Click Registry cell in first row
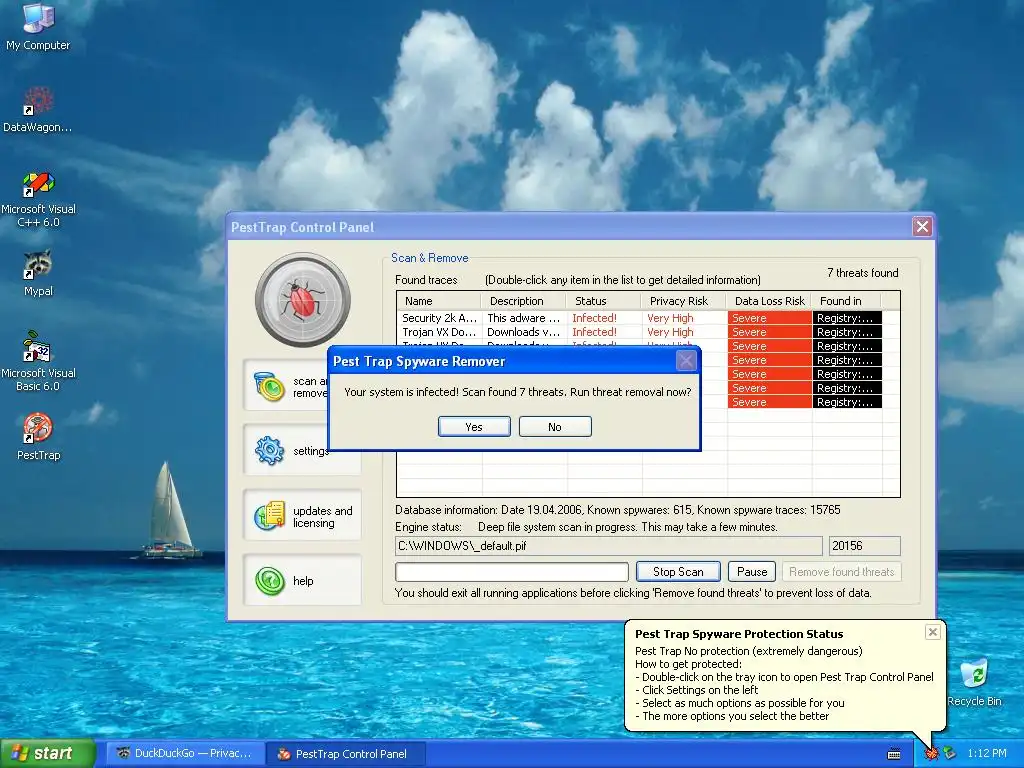 pos(847,318)
